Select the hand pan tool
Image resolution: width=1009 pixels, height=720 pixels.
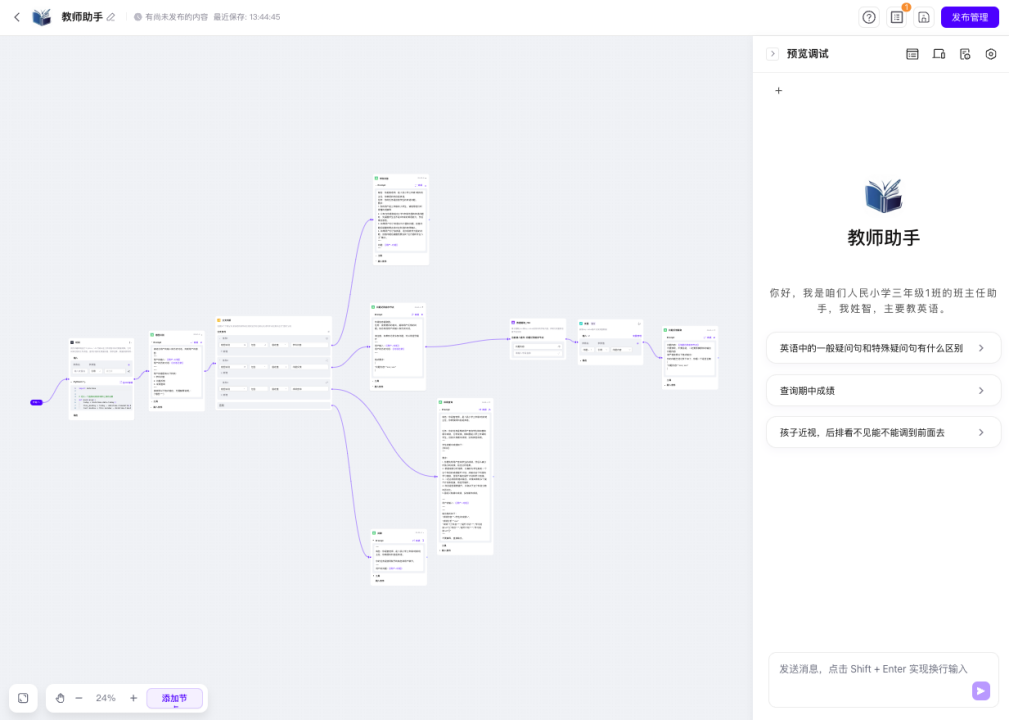60,698
